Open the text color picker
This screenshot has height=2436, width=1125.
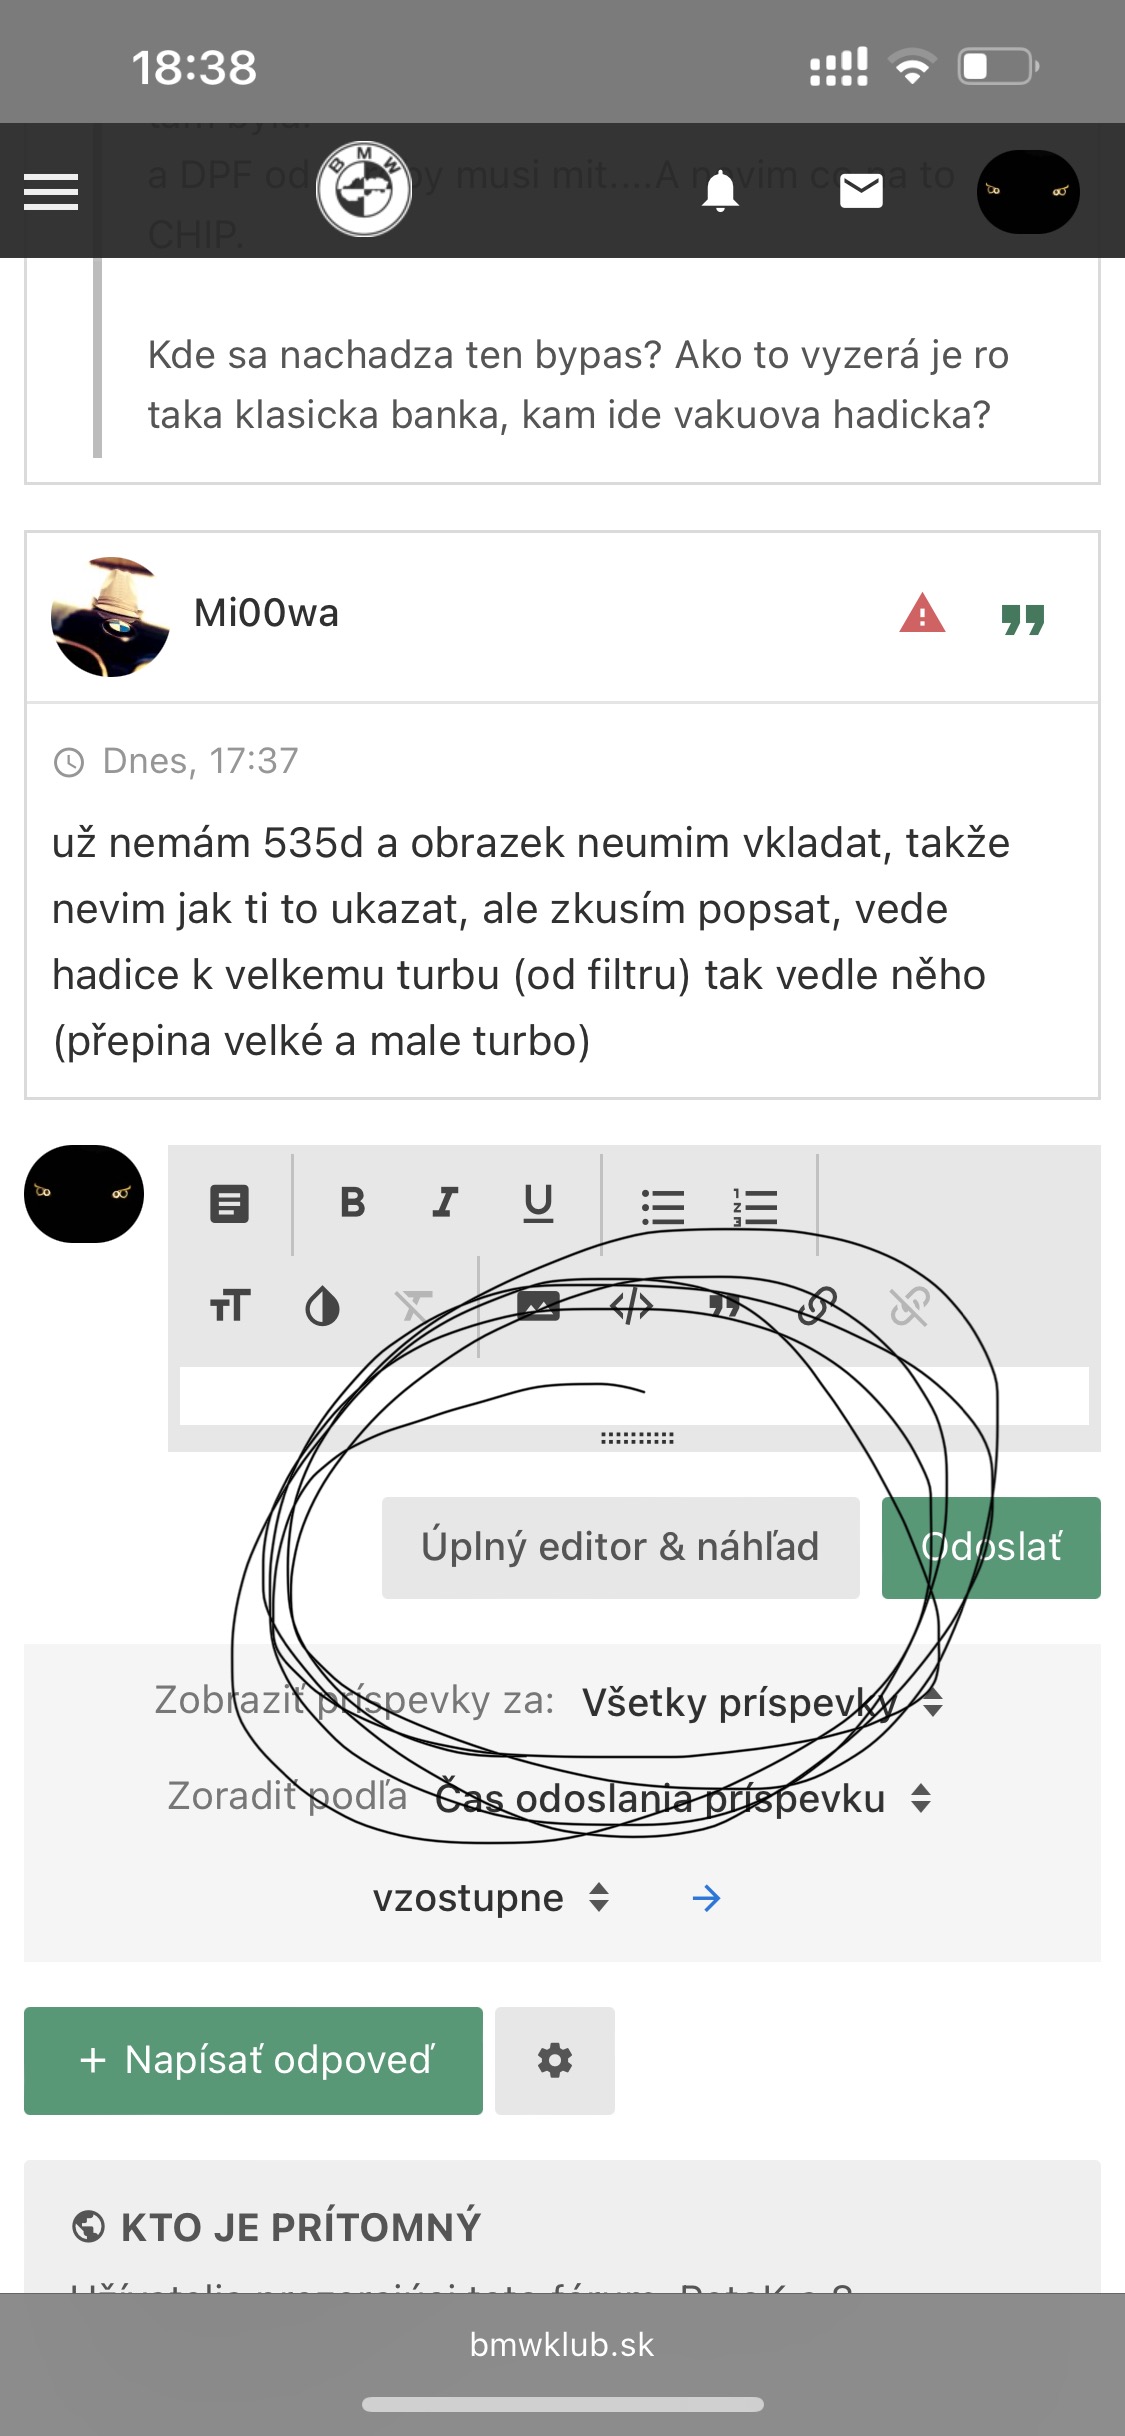(x=322, y=1306)
